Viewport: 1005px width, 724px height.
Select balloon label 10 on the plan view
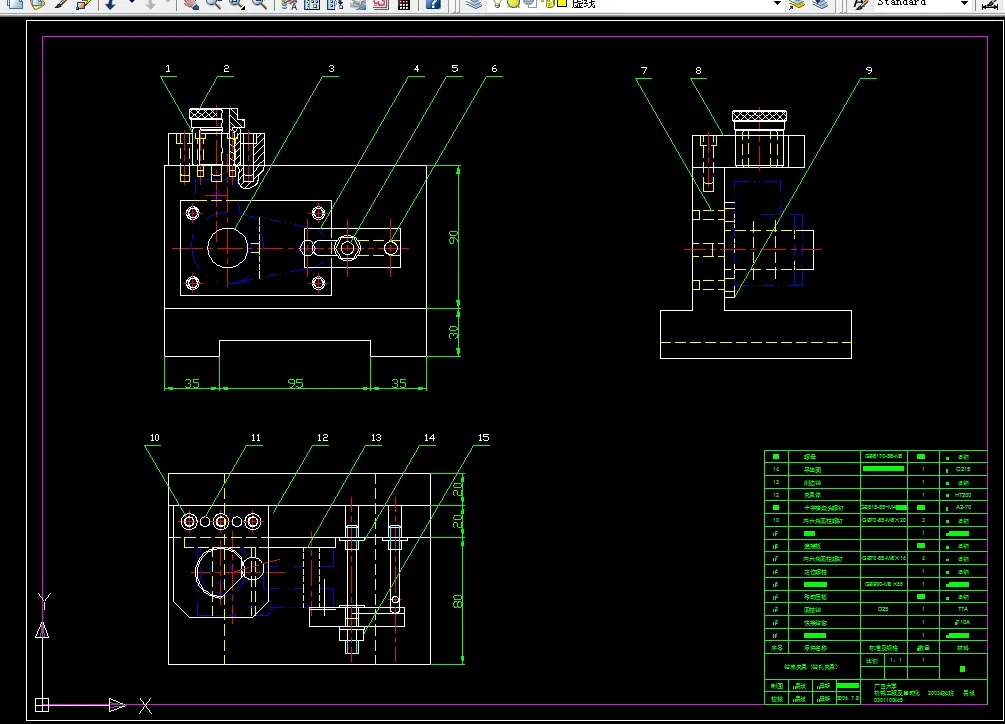154,438
